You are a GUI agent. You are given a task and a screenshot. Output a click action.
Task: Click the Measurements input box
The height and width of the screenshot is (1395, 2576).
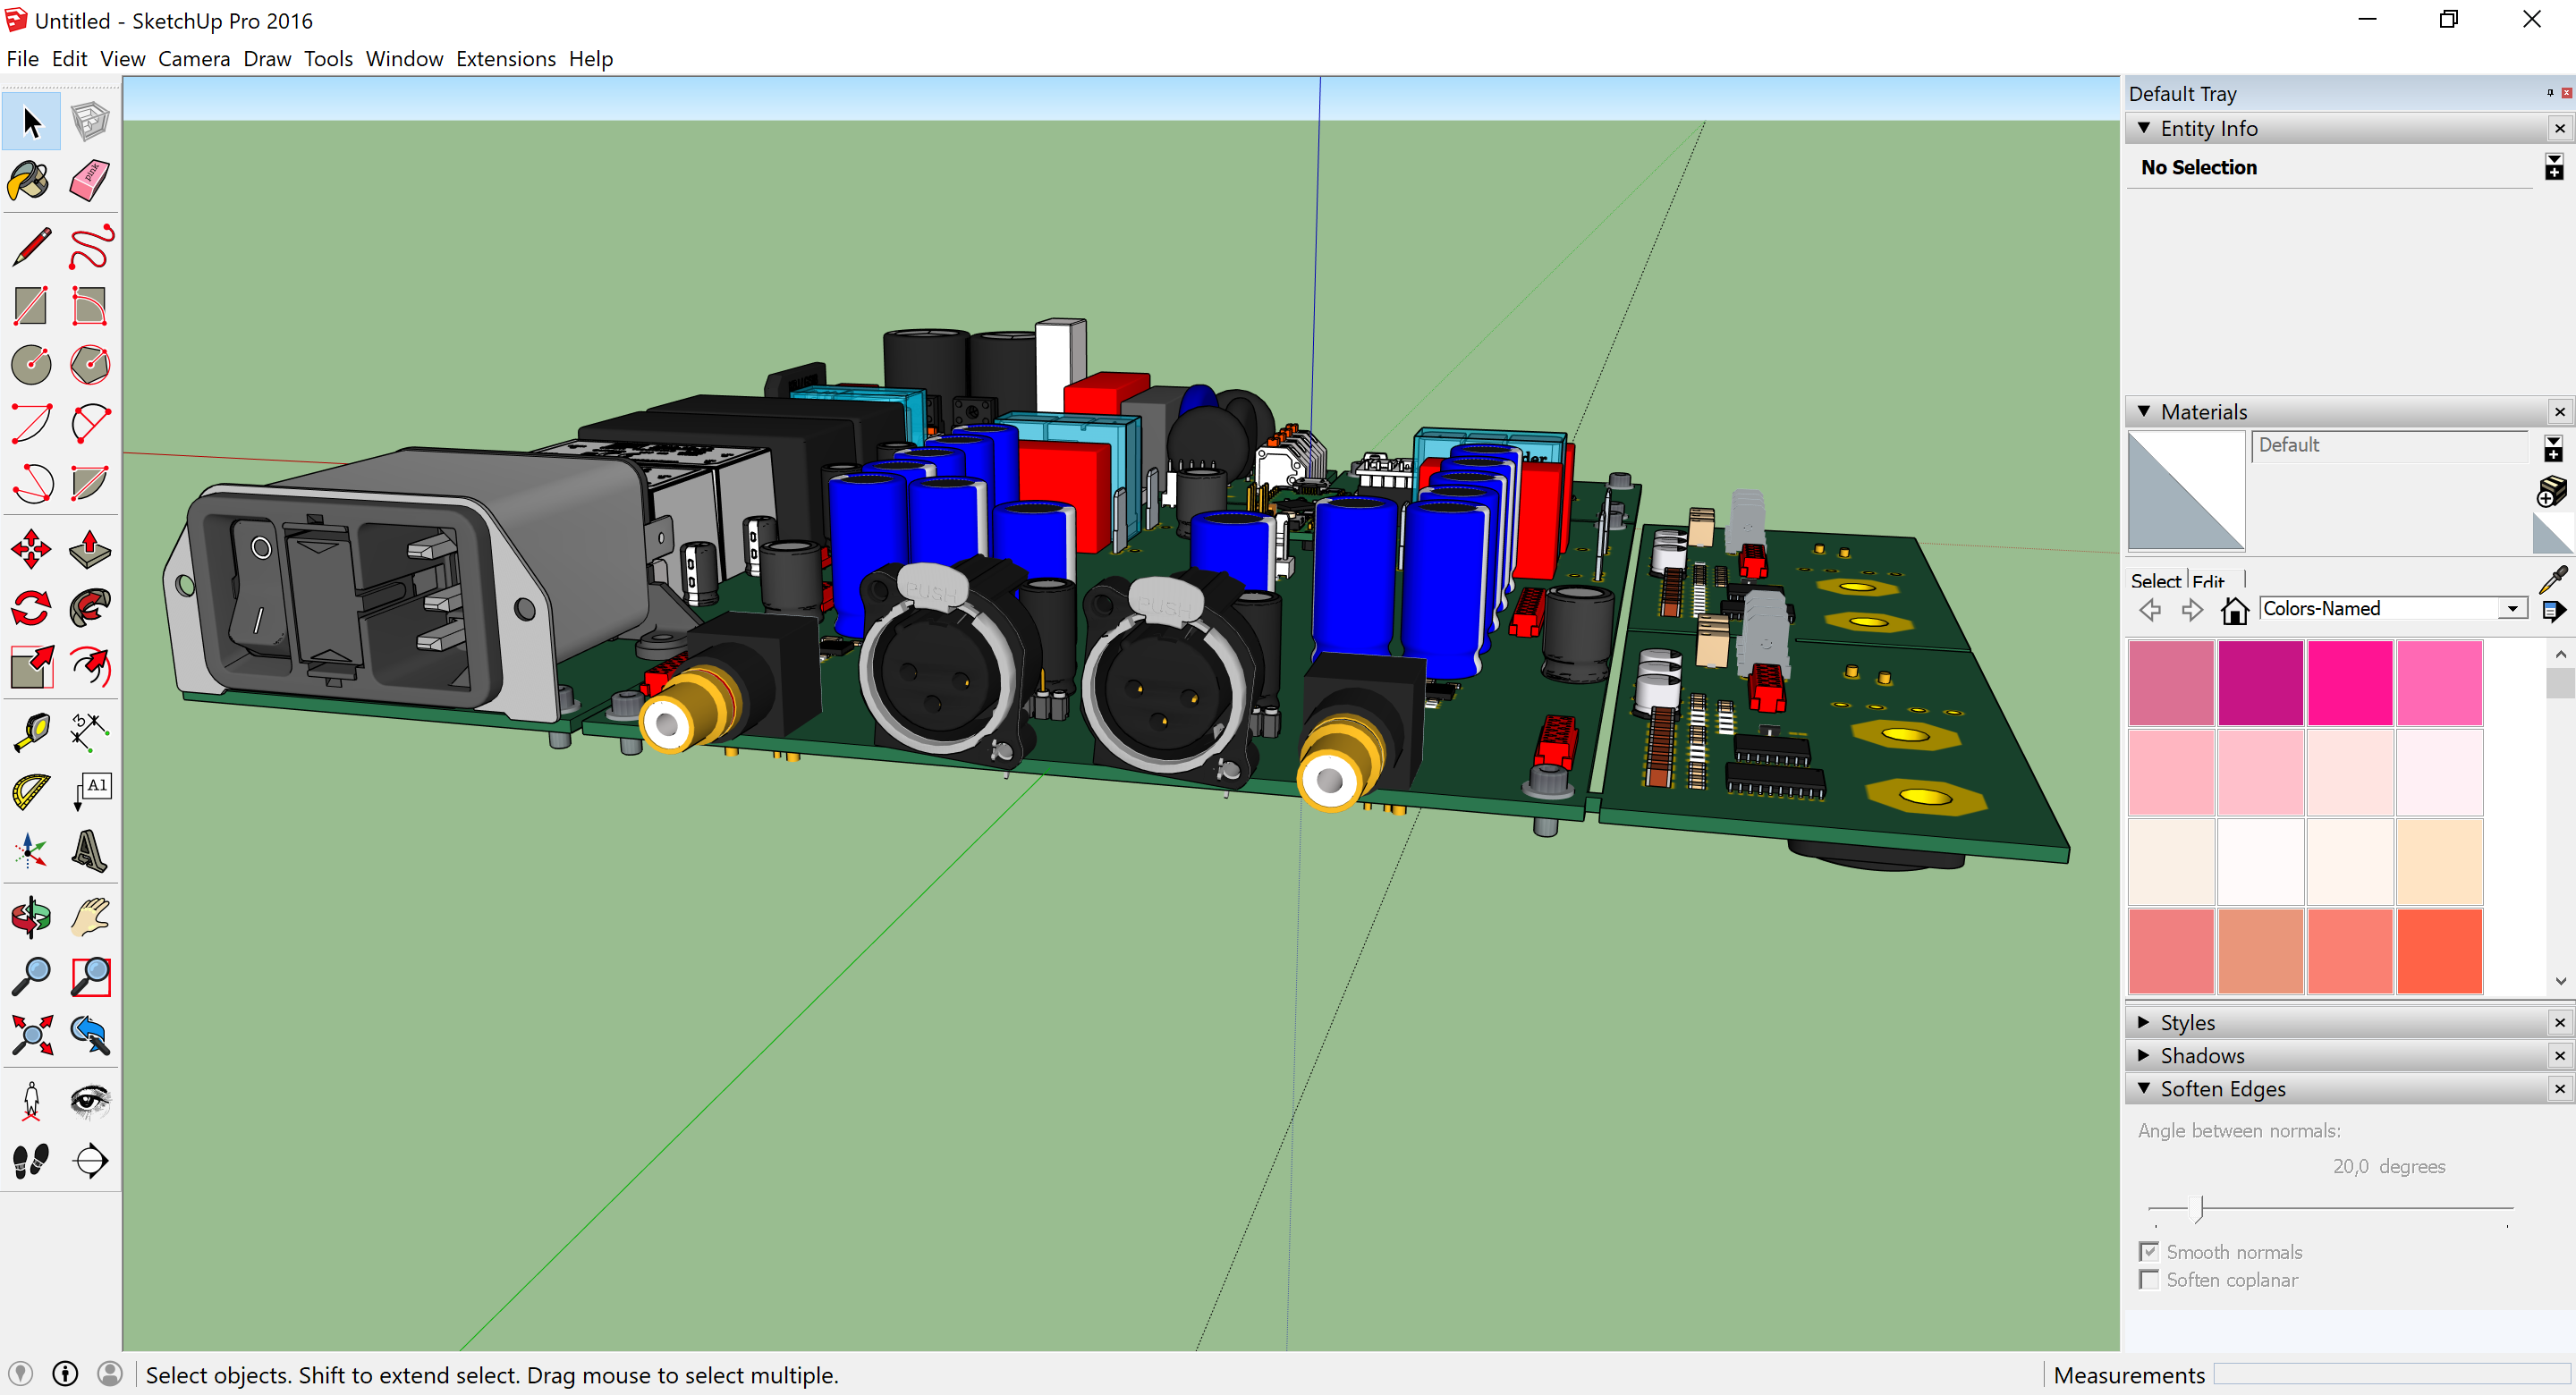point(2391,1374)
